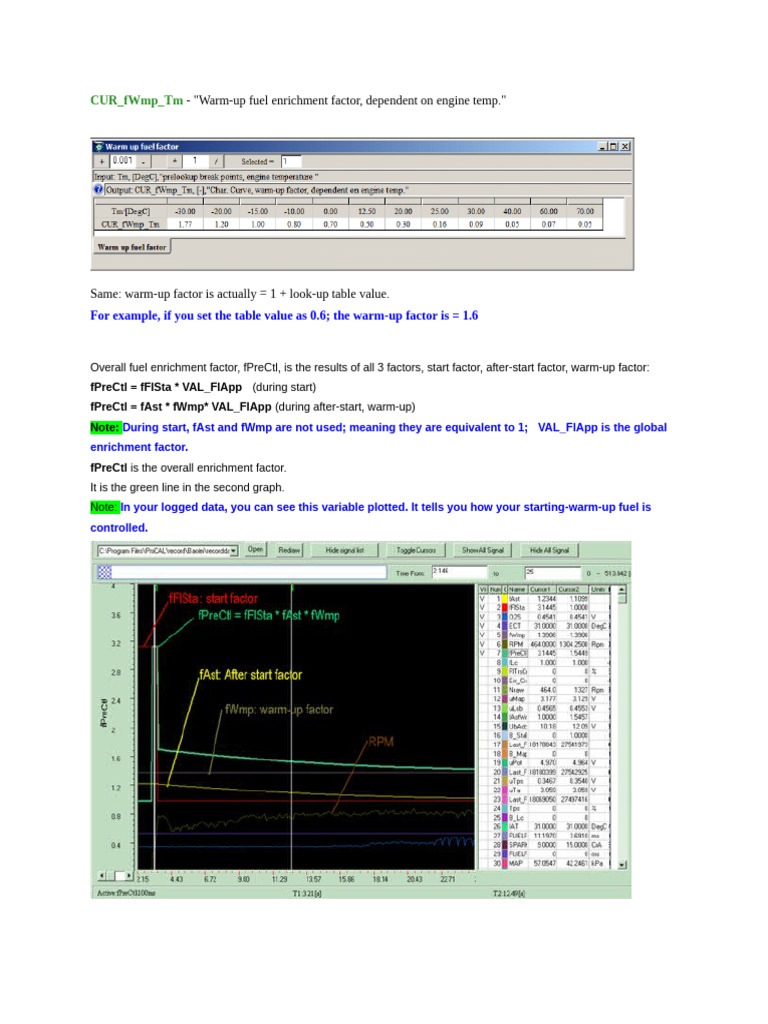Select the uPot signal row

pyautogui.click(x=544, y=763)
